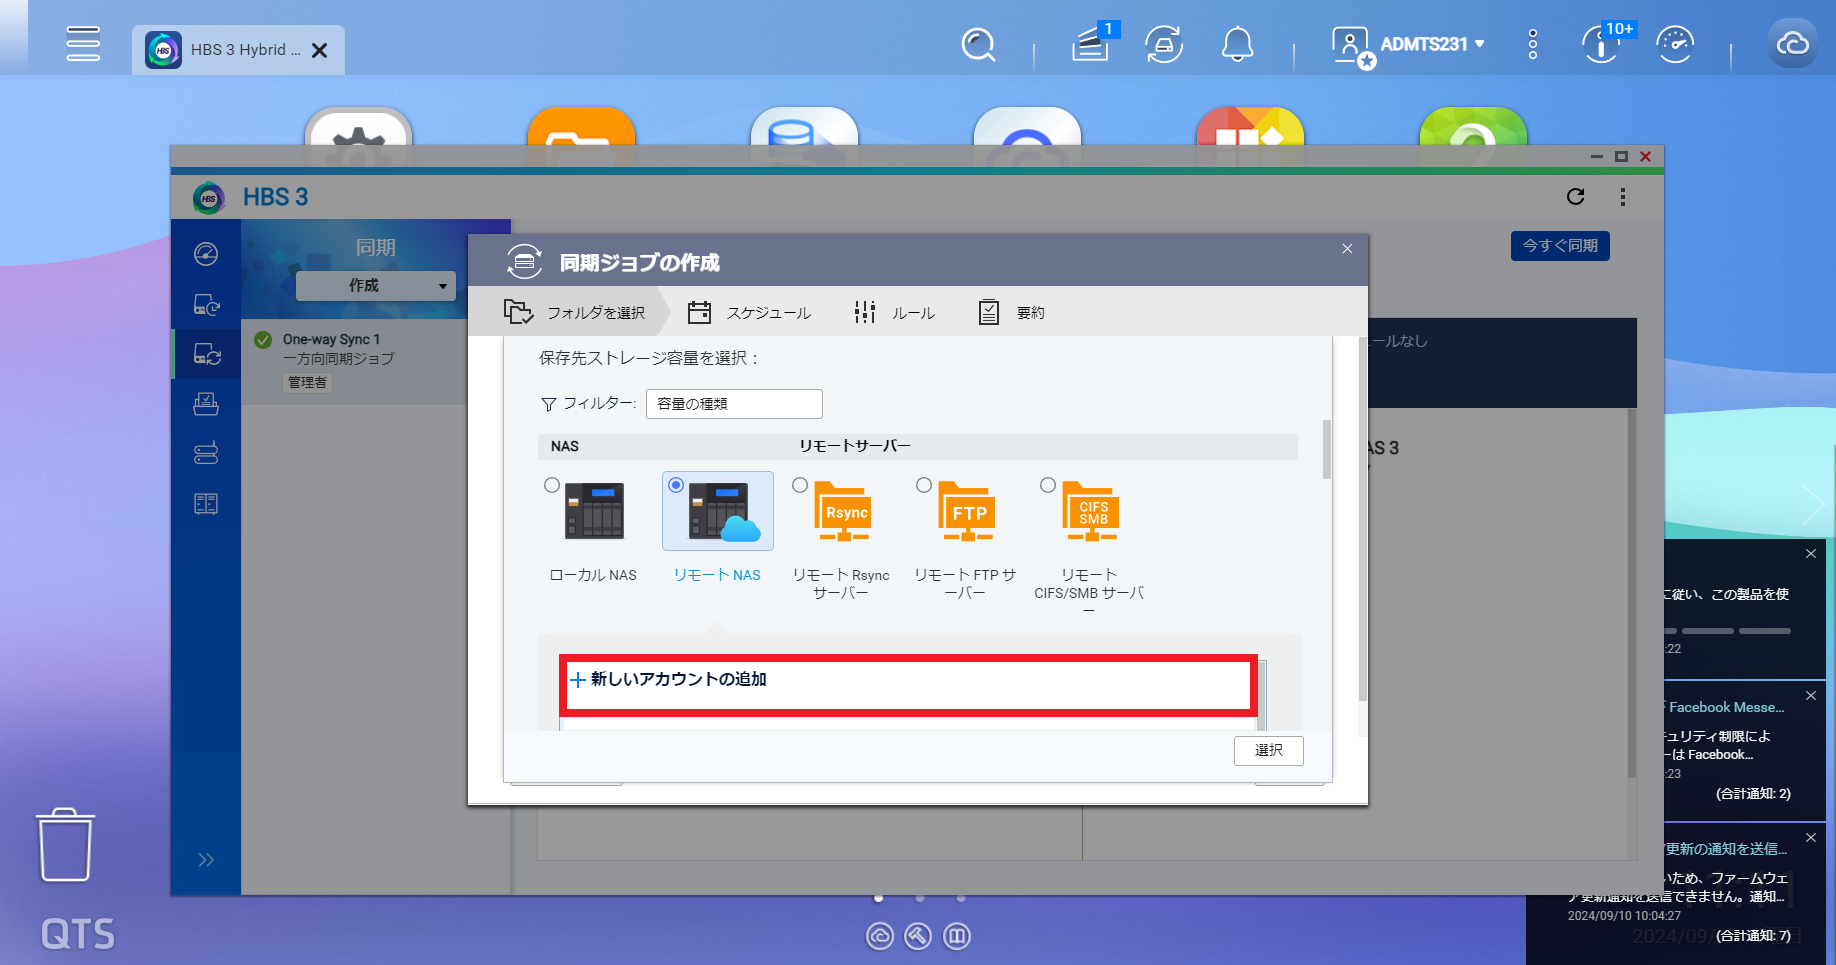Screen dimensions: 1836x965
Task: Open external devices icon in top bar
Action: [1164, 45]
